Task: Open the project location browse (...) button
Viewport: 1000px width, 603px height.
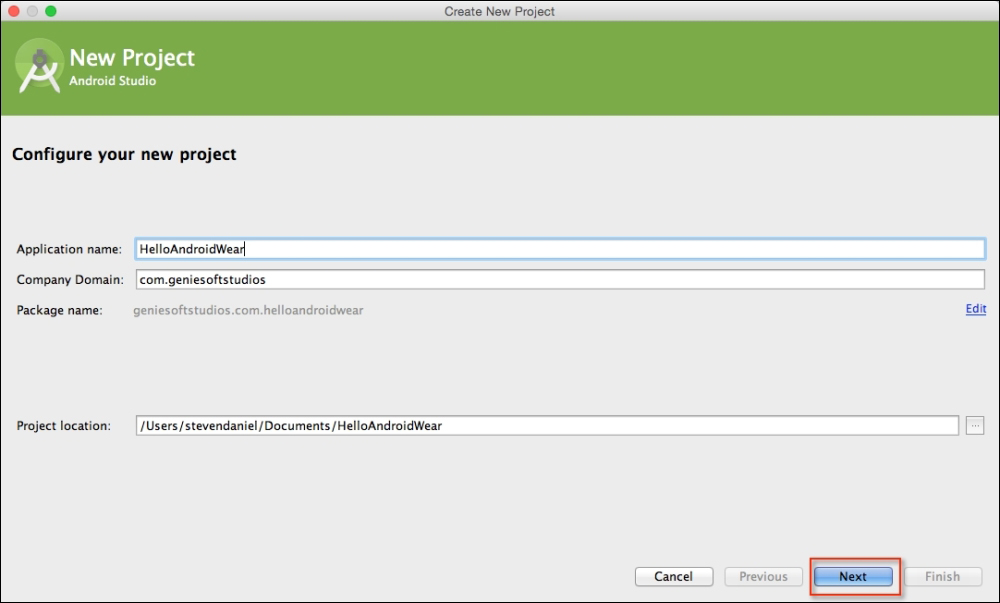Action: click(x=974, y=425)
